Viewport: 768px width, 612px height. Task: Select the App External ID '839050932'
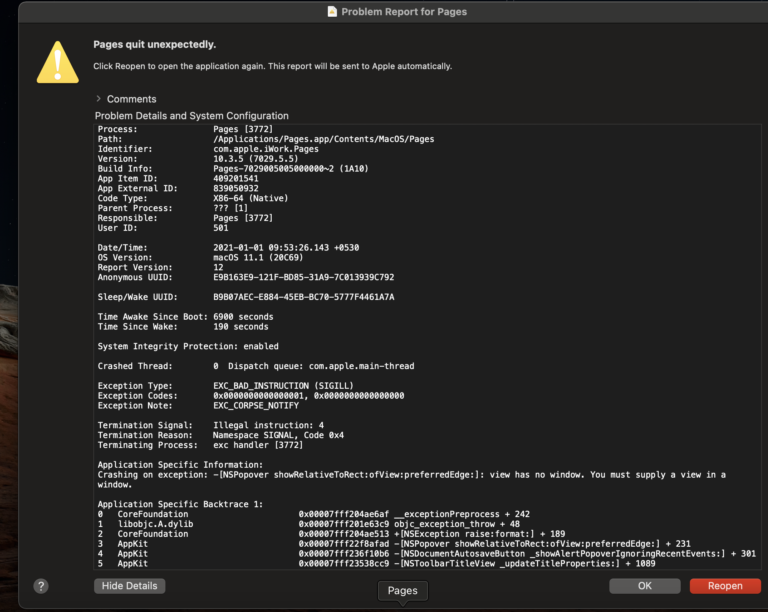coord(236,188)
